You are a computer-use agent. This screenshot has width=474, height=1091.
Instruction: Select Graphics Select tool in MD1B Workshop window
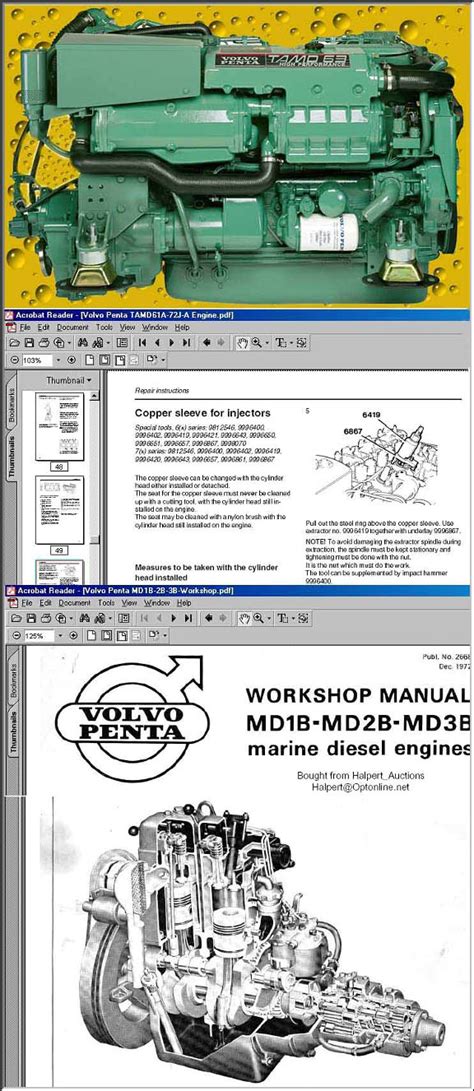tap(303, 618)
